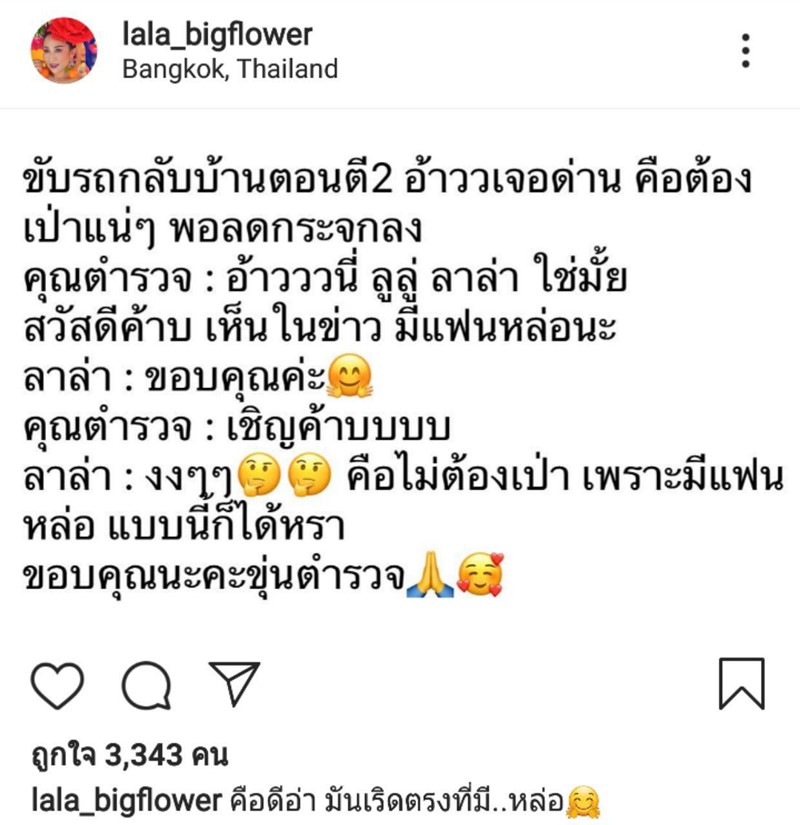The width and height of the screenshot is (800, 825).
Task: Open the three-dot post options menu
Action: coord(745,51)
